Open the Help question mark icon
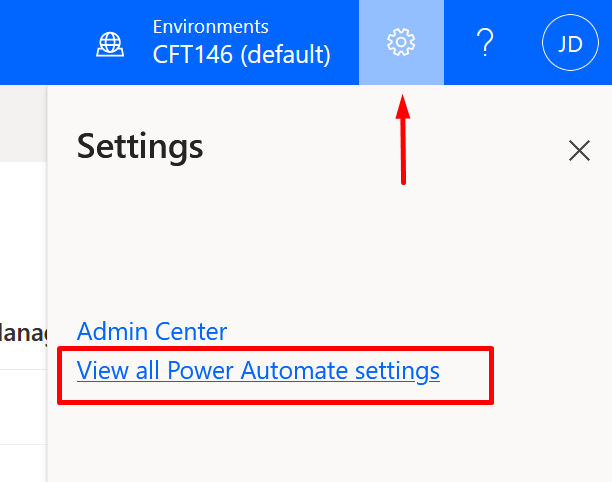The height and width of the screenshot is (482, 612). [x=485, y=42]
